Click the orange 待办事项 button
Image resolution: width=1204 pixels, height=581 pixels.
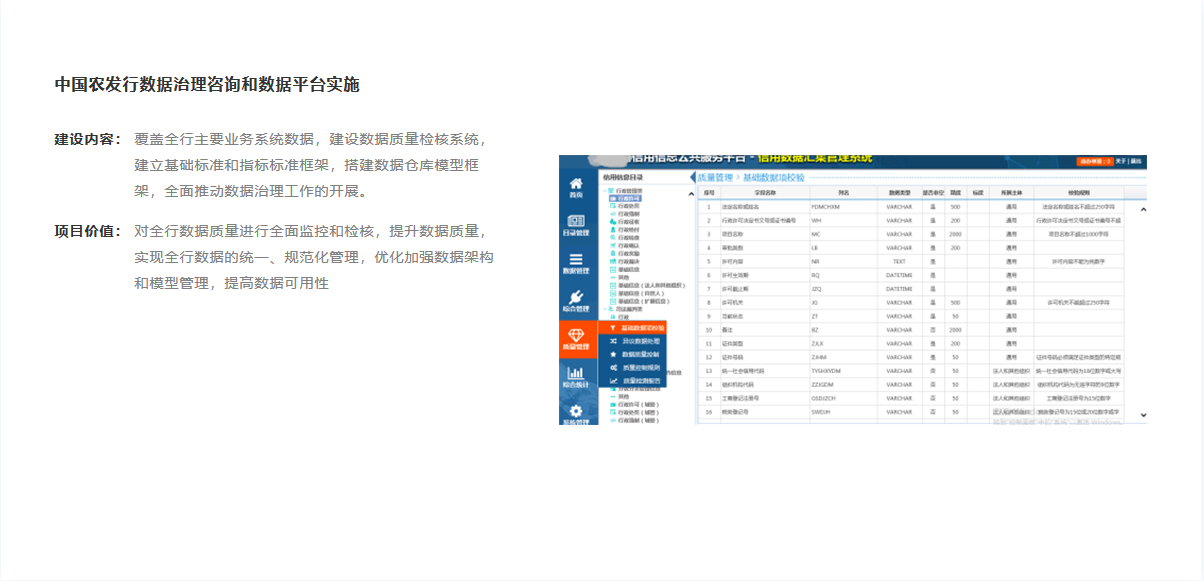pyautogui.click(x=1094, y=160)
